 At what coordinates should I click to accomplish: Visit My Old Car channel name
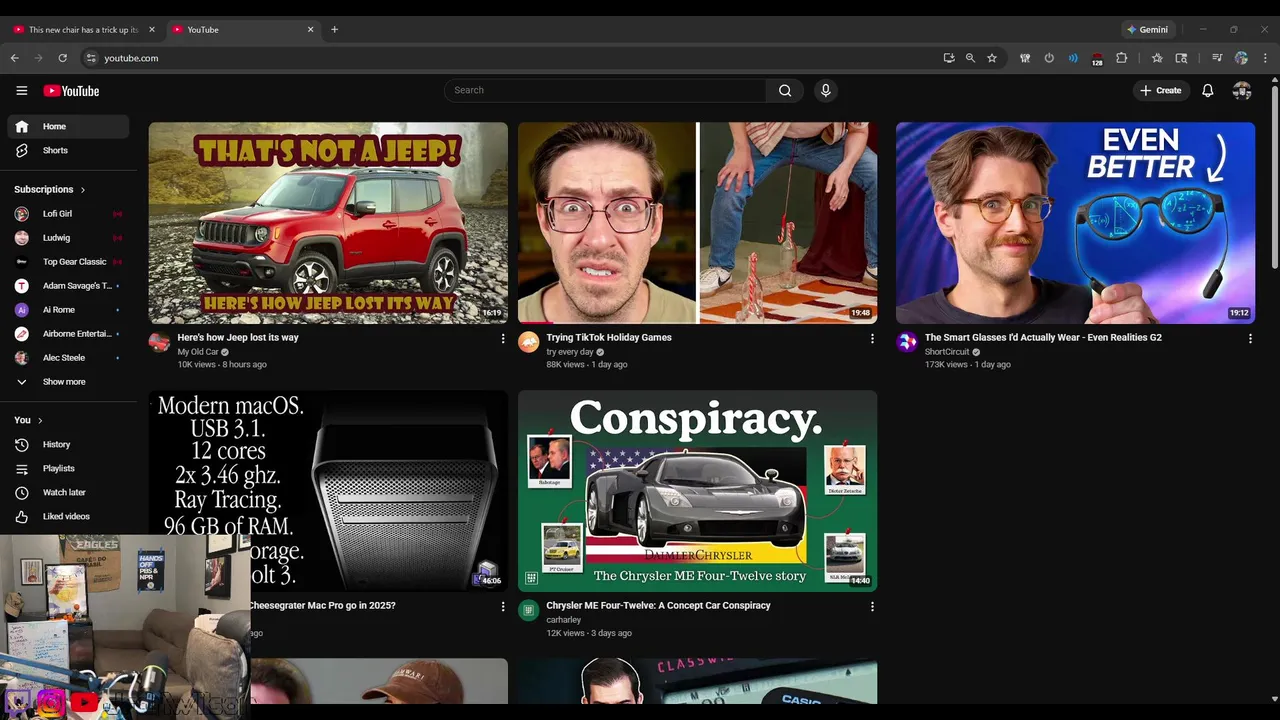tap(198, 352)
